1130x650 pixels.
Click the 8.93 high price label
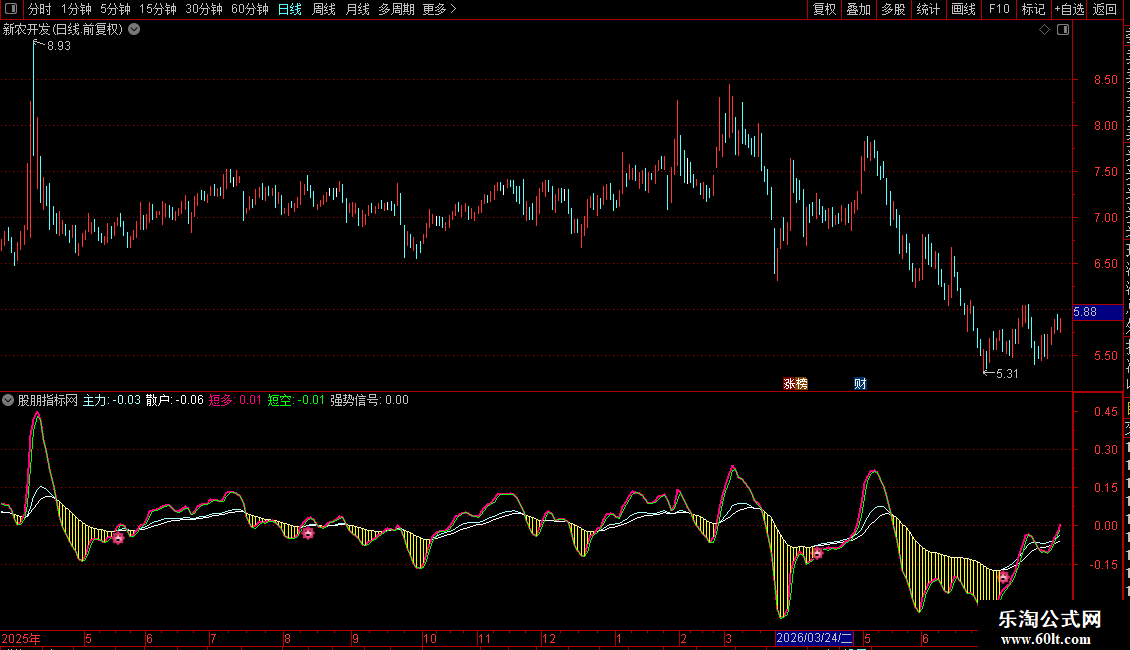(59, 46)
